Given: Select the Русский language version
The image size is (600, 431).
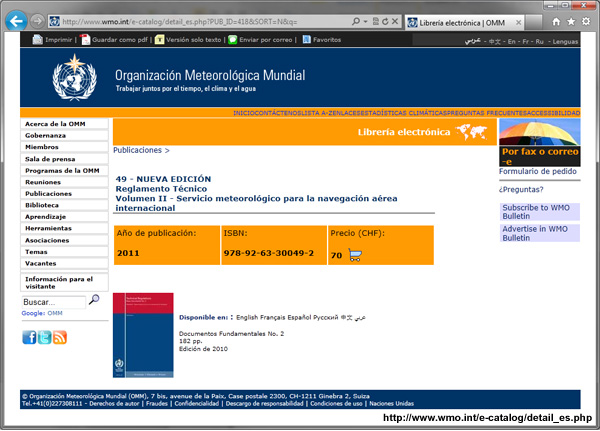Looking at the screenshot, I should pos(326,317).
